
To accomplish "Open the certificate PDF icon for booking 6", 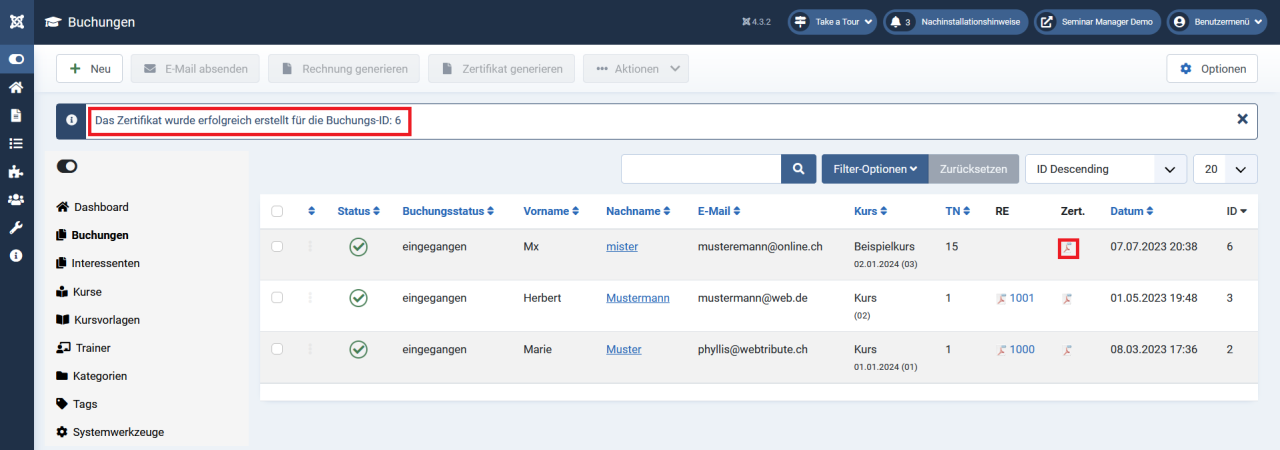I will [1068, 248].
